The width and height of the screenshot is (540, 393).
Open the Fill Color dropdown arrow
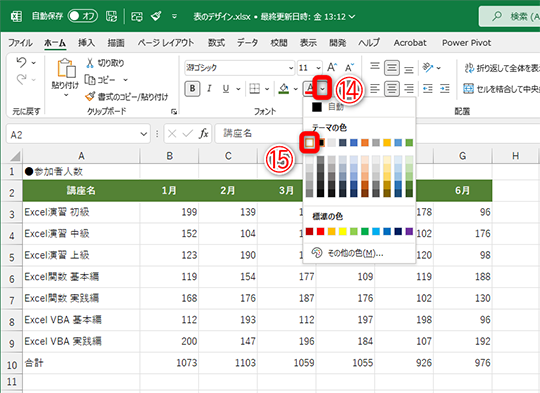(295, 89)
